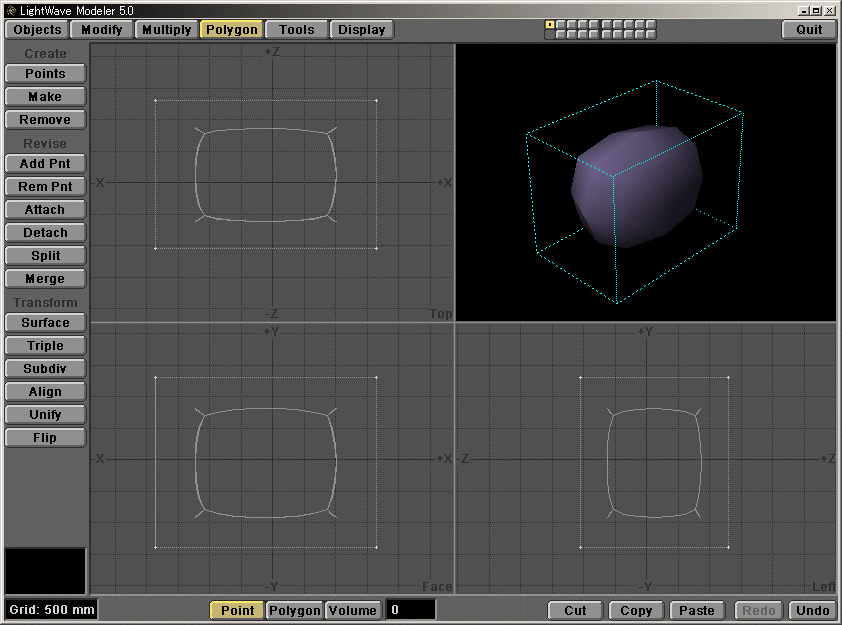
Task: Enable Volume selection mode
Action: tap(355, 610)
